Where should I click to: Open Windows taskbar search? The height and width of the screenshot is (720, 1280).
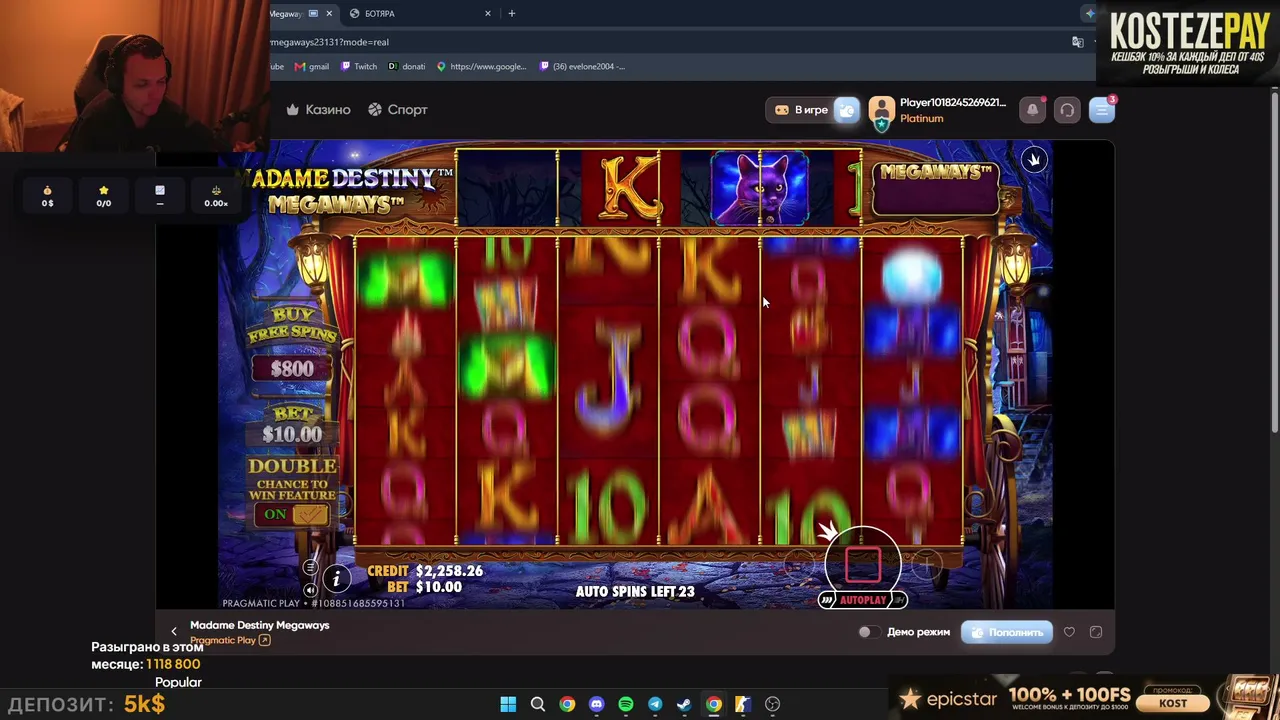pyautogui.click(x=538, y=704)
